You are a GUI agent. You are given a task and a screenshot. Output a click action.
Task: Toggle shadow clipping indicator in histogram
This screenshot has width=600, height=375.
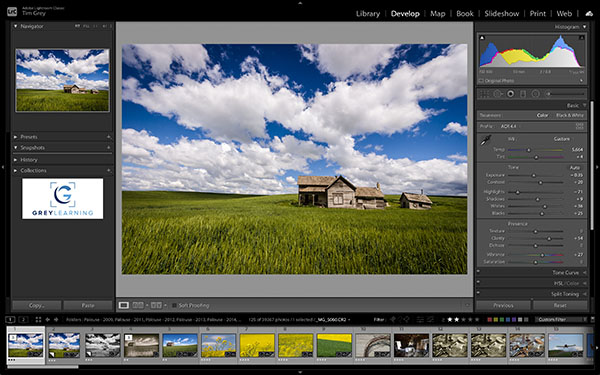pyautogui.click(x=482, y=38)
